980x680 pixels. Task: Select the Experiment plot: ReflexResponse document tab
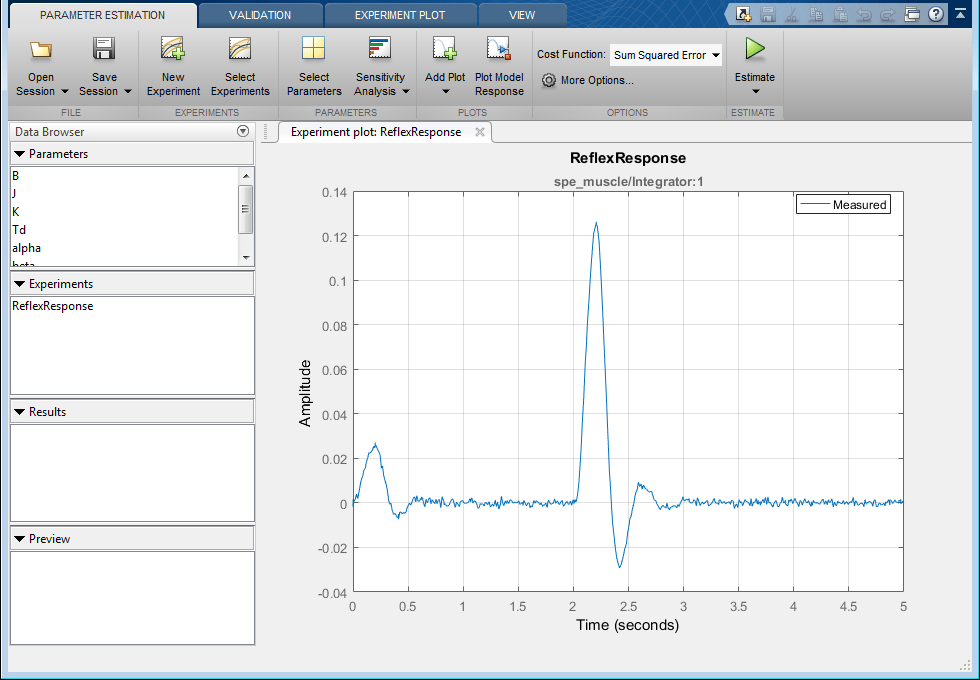pyautogui.click(x=376, y=132)
